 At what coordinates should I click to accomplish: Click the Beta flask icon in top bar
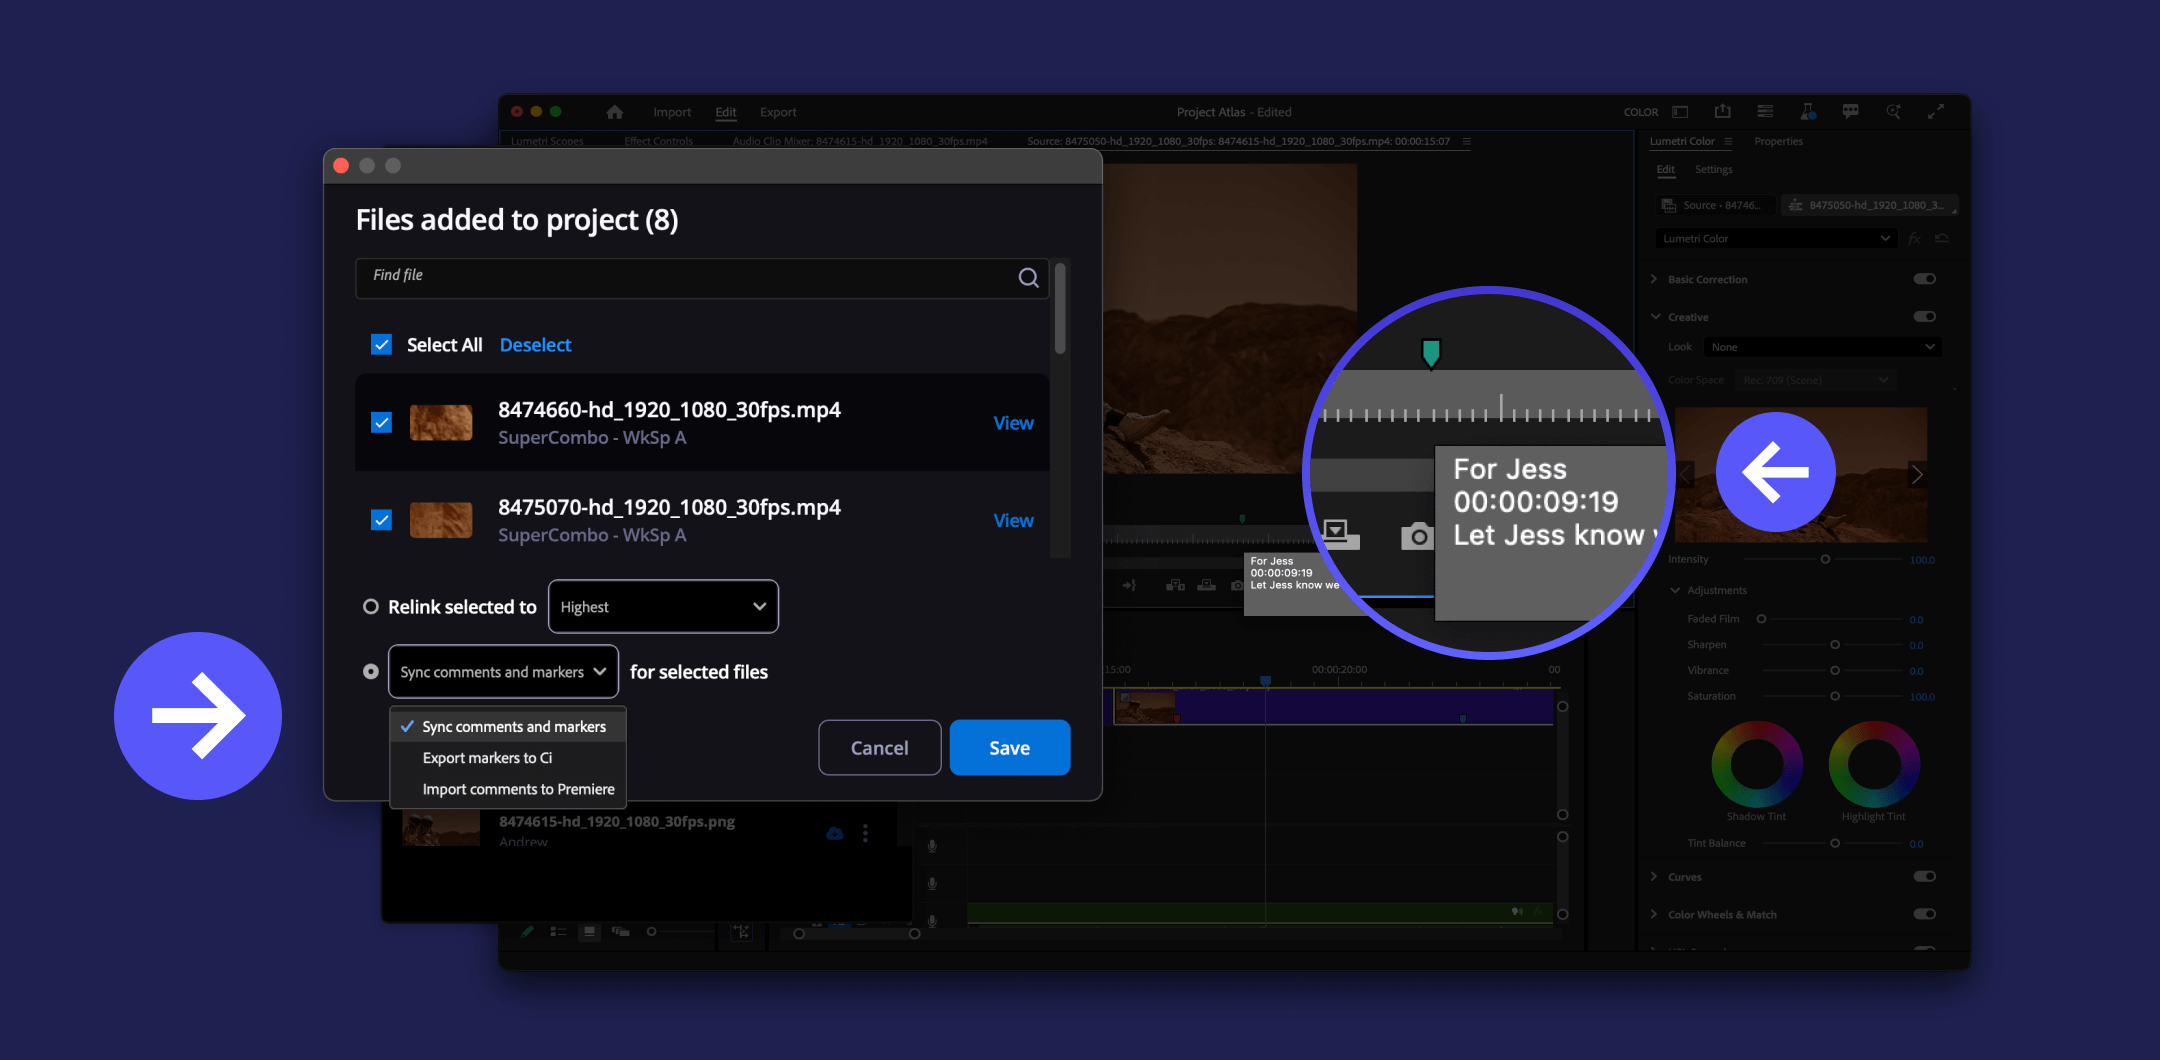[x=1807, y=112]
